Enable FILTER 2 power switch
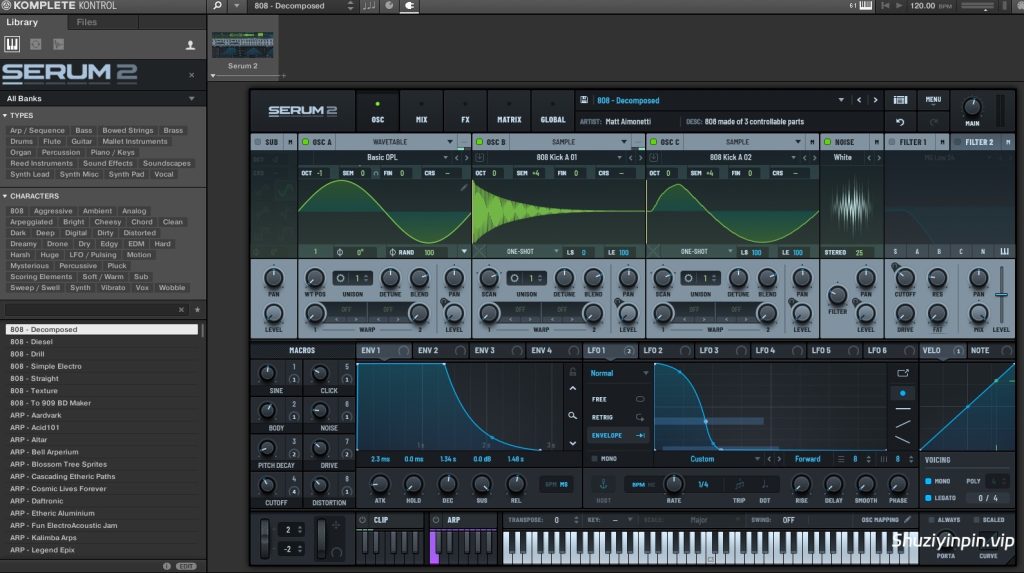Viewport: 1024px width, 573px height. tap(958, 142)
